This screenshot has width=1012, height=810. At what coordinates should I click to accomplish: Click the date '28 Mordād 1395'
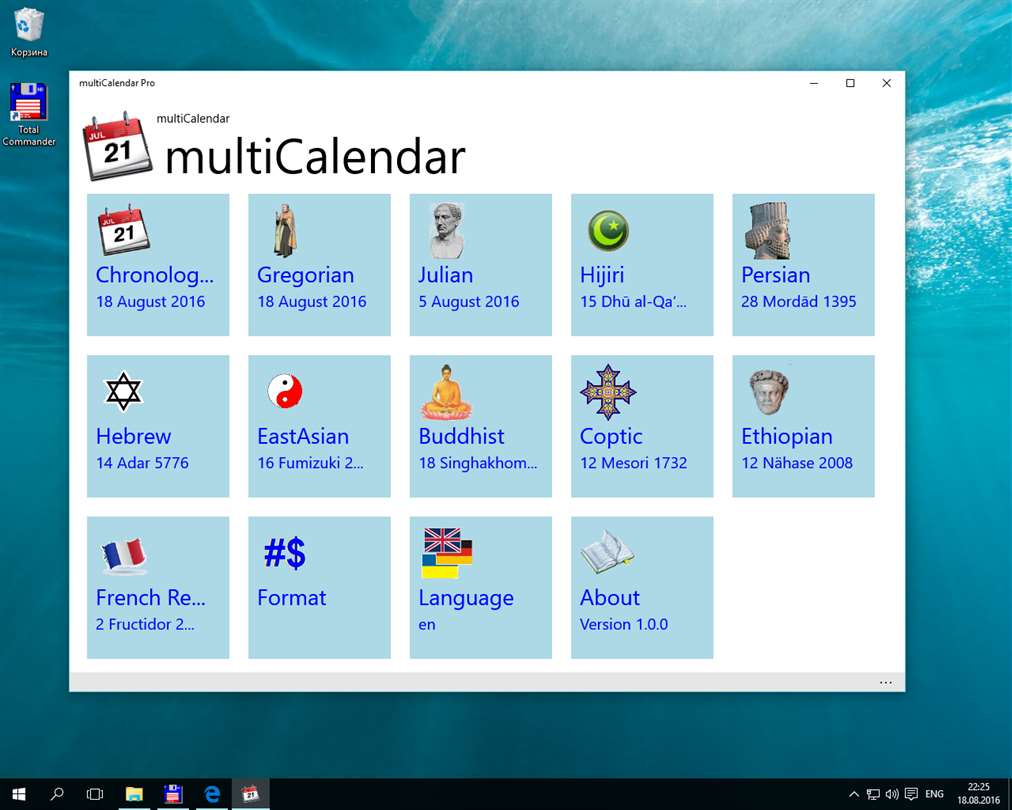(798, 301)
